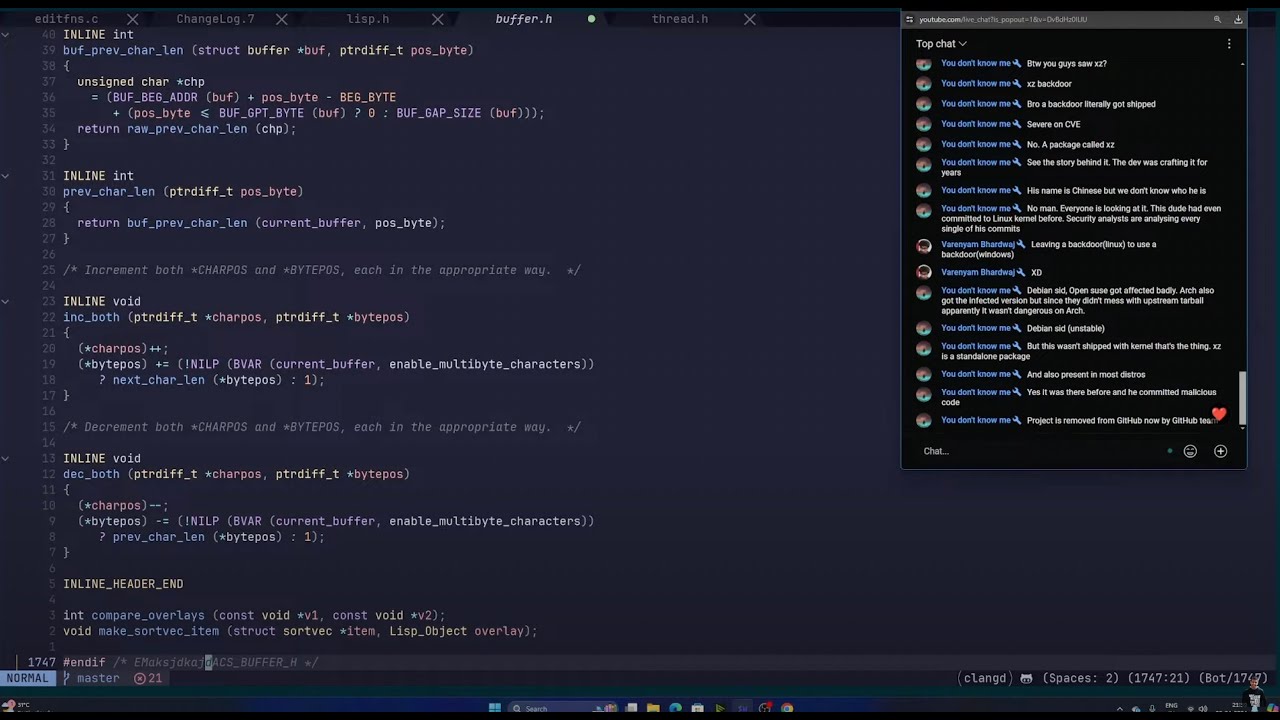Collapse fold marker at buf_prev_char_len function
The width and height of the screenshot is (1280, 720).
tap(6, 34)
